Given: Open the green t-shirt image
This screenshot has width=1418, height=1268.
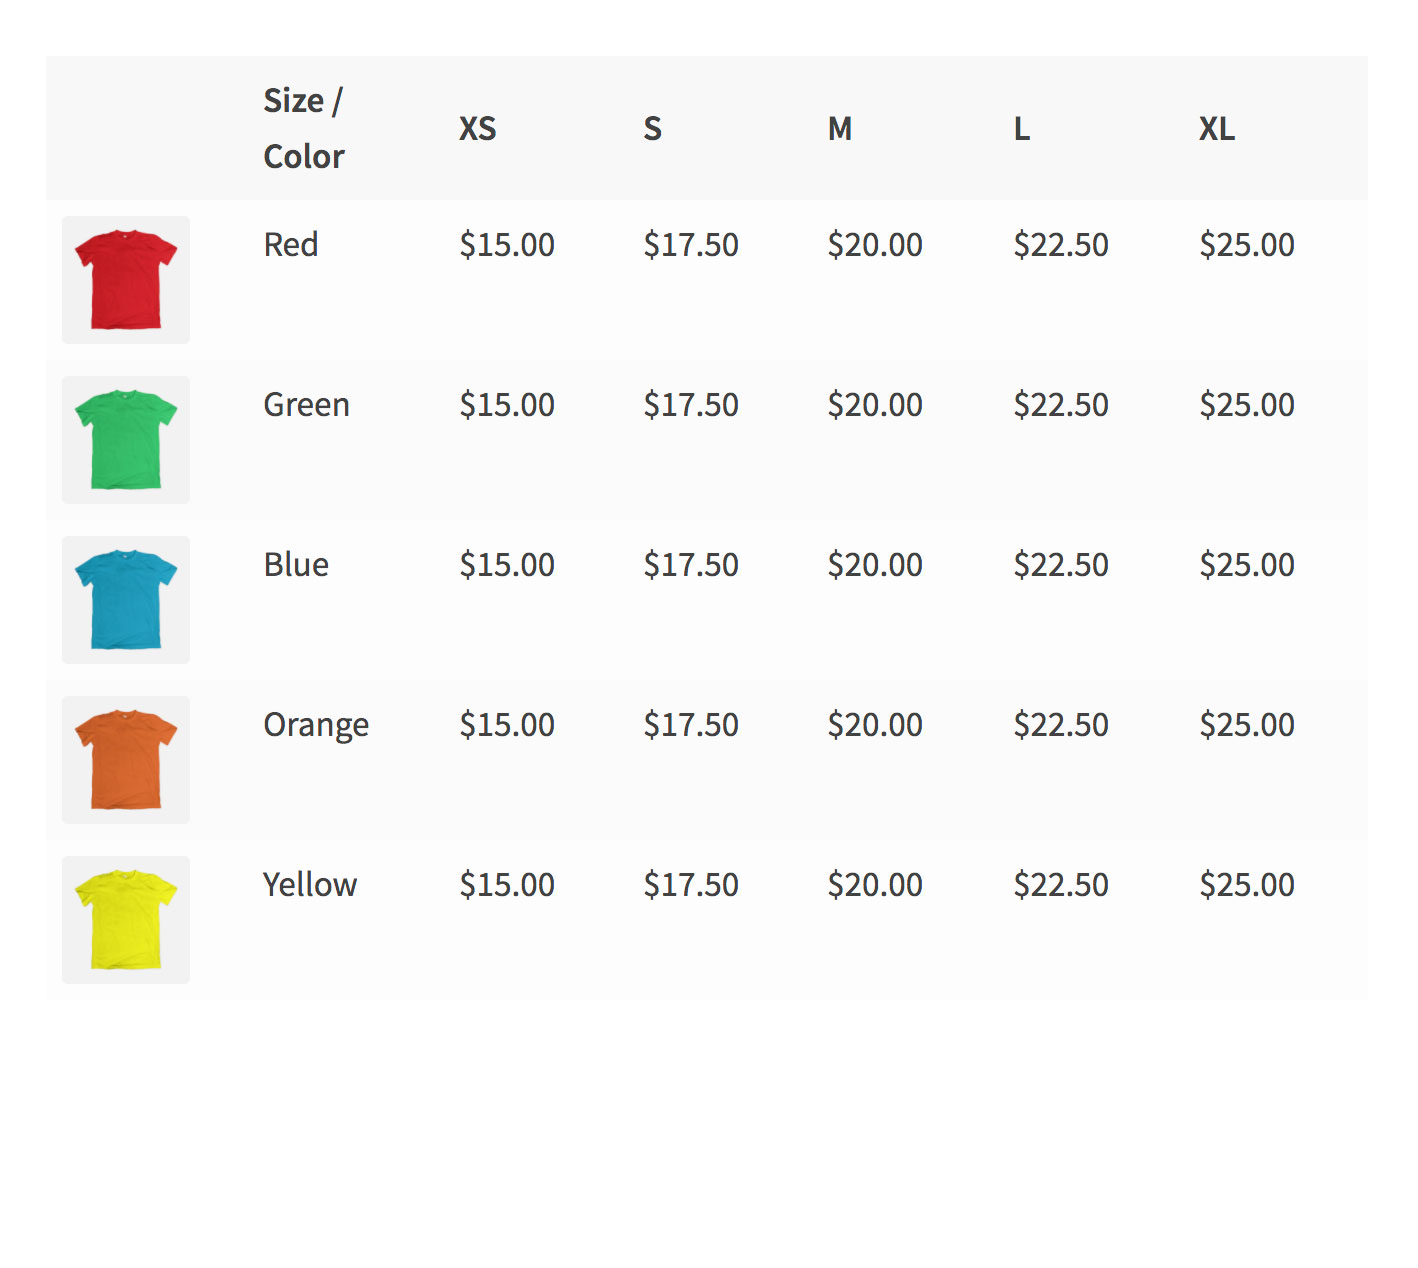Looking at the screenshot, I should coord(126,440).
